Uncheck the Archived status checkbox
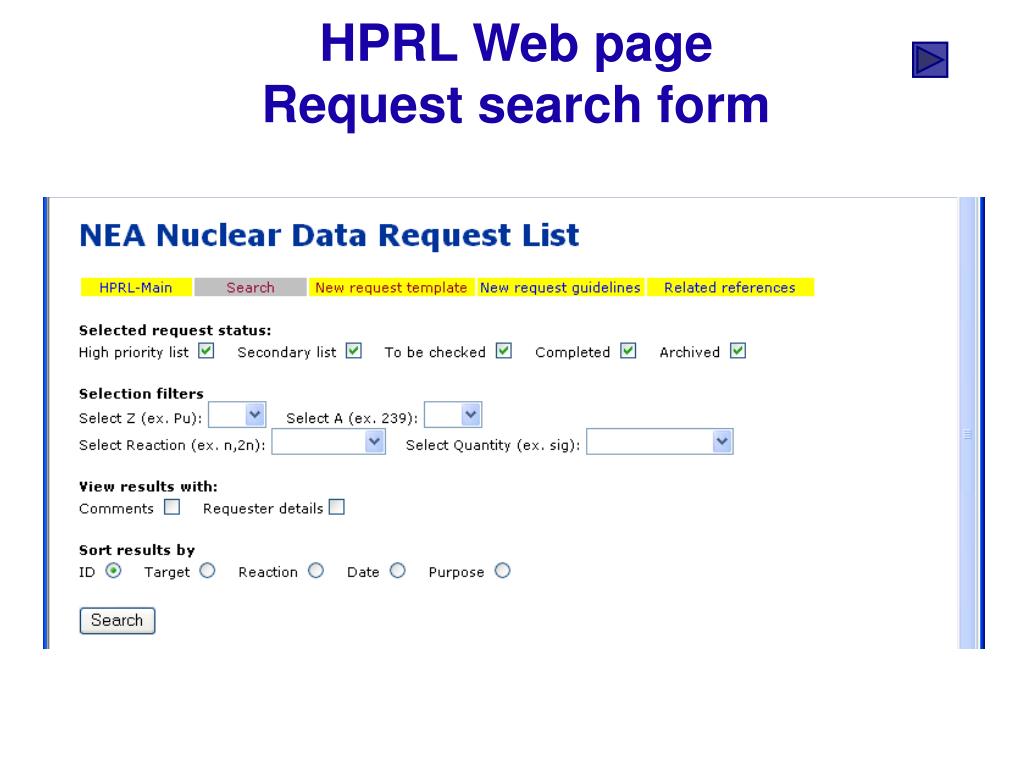The width and height of the screenshot is (1024, 768). [x=738, y=351]
